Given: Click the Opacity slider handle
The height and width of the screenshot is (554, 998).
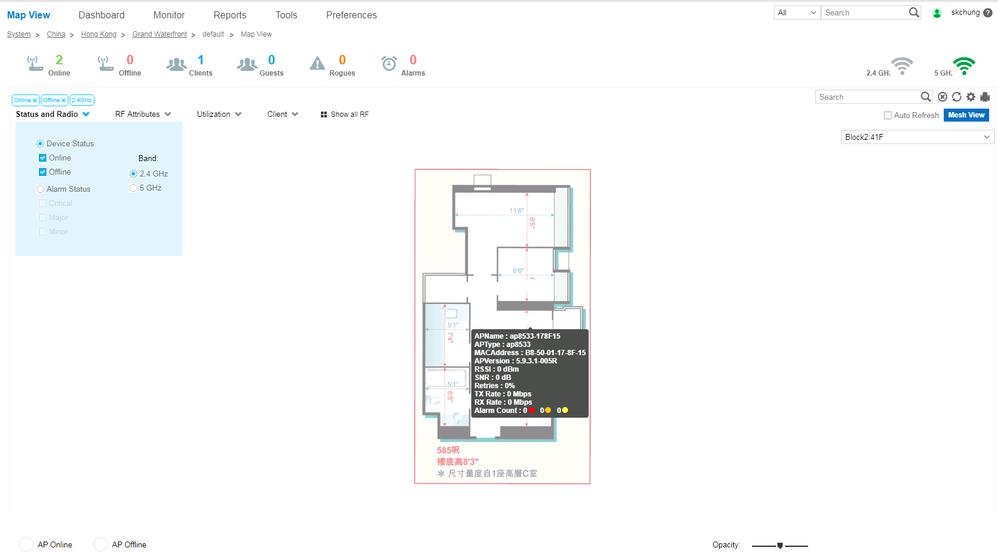Looking at the screenshot, I should [779, 546].
